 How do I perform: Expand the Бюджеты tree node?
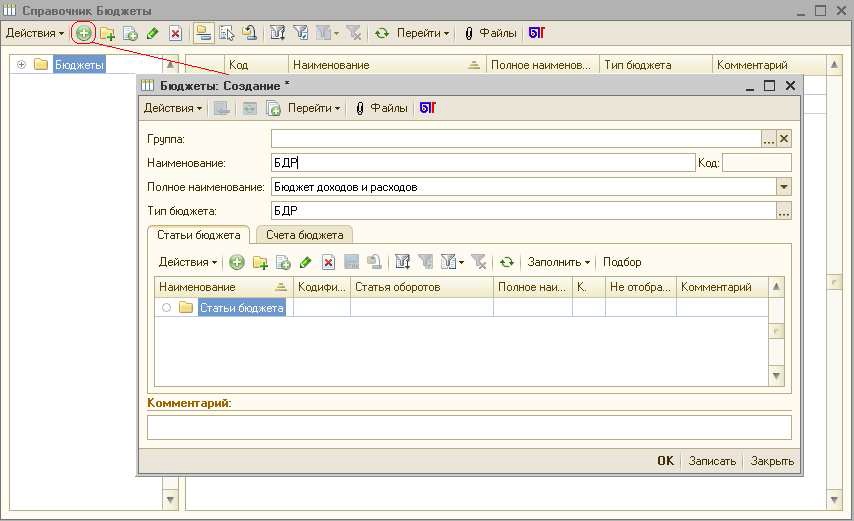(x=21, y=64)
